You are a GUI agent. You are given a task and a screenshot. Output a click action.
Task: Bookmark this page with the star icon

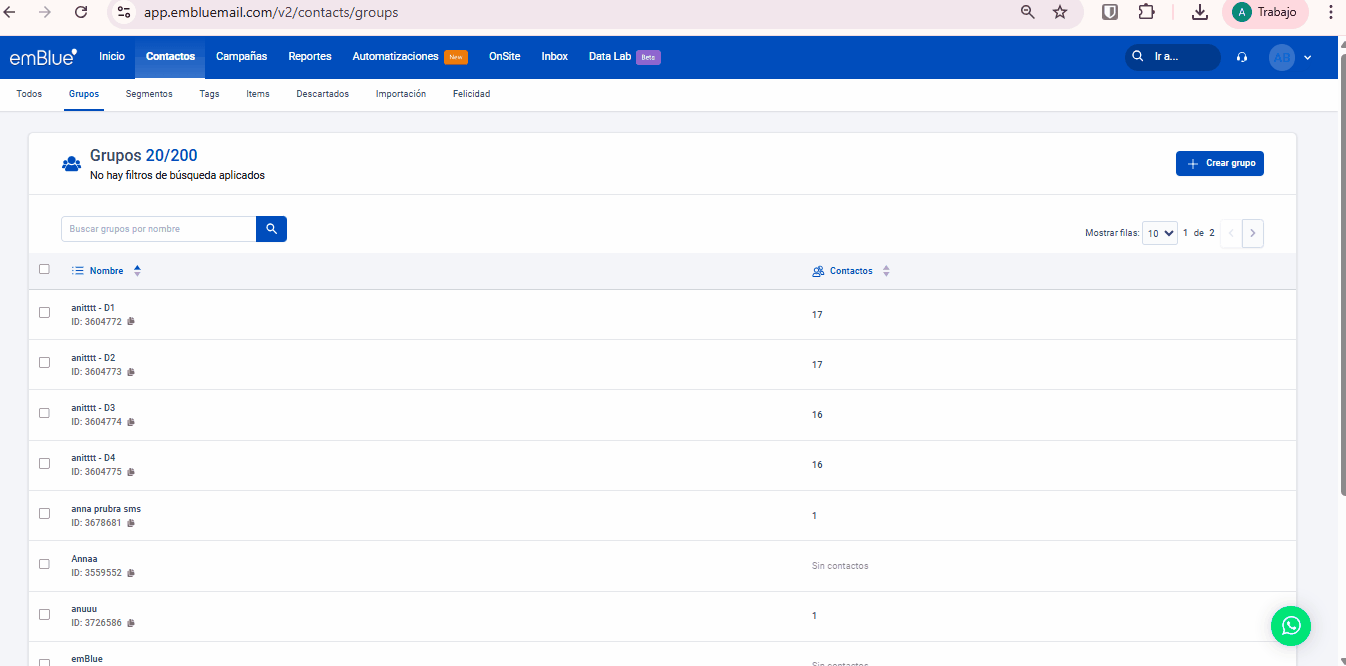pos(1060,12)
